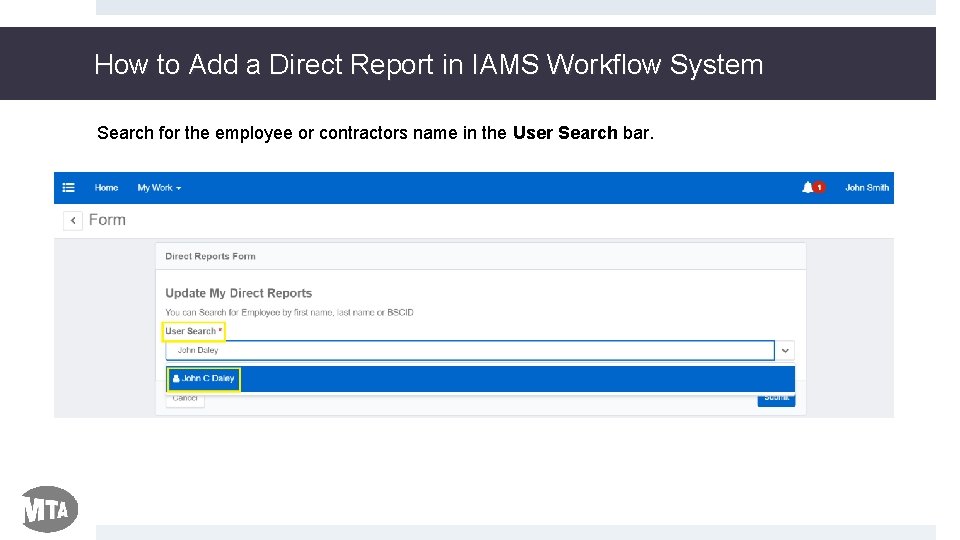
Task: Click the User Search field label
Action: tap(193, 331)
